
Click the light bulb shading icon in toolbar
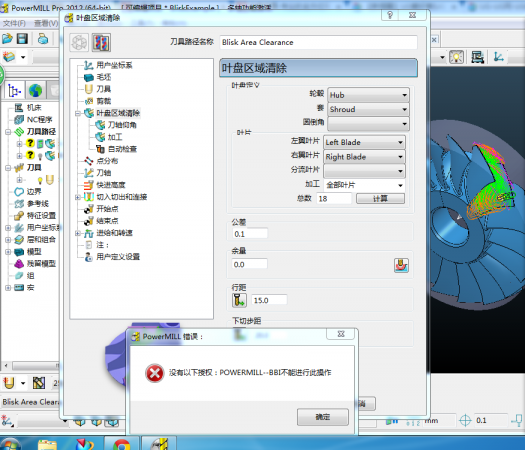pos(456,57)
